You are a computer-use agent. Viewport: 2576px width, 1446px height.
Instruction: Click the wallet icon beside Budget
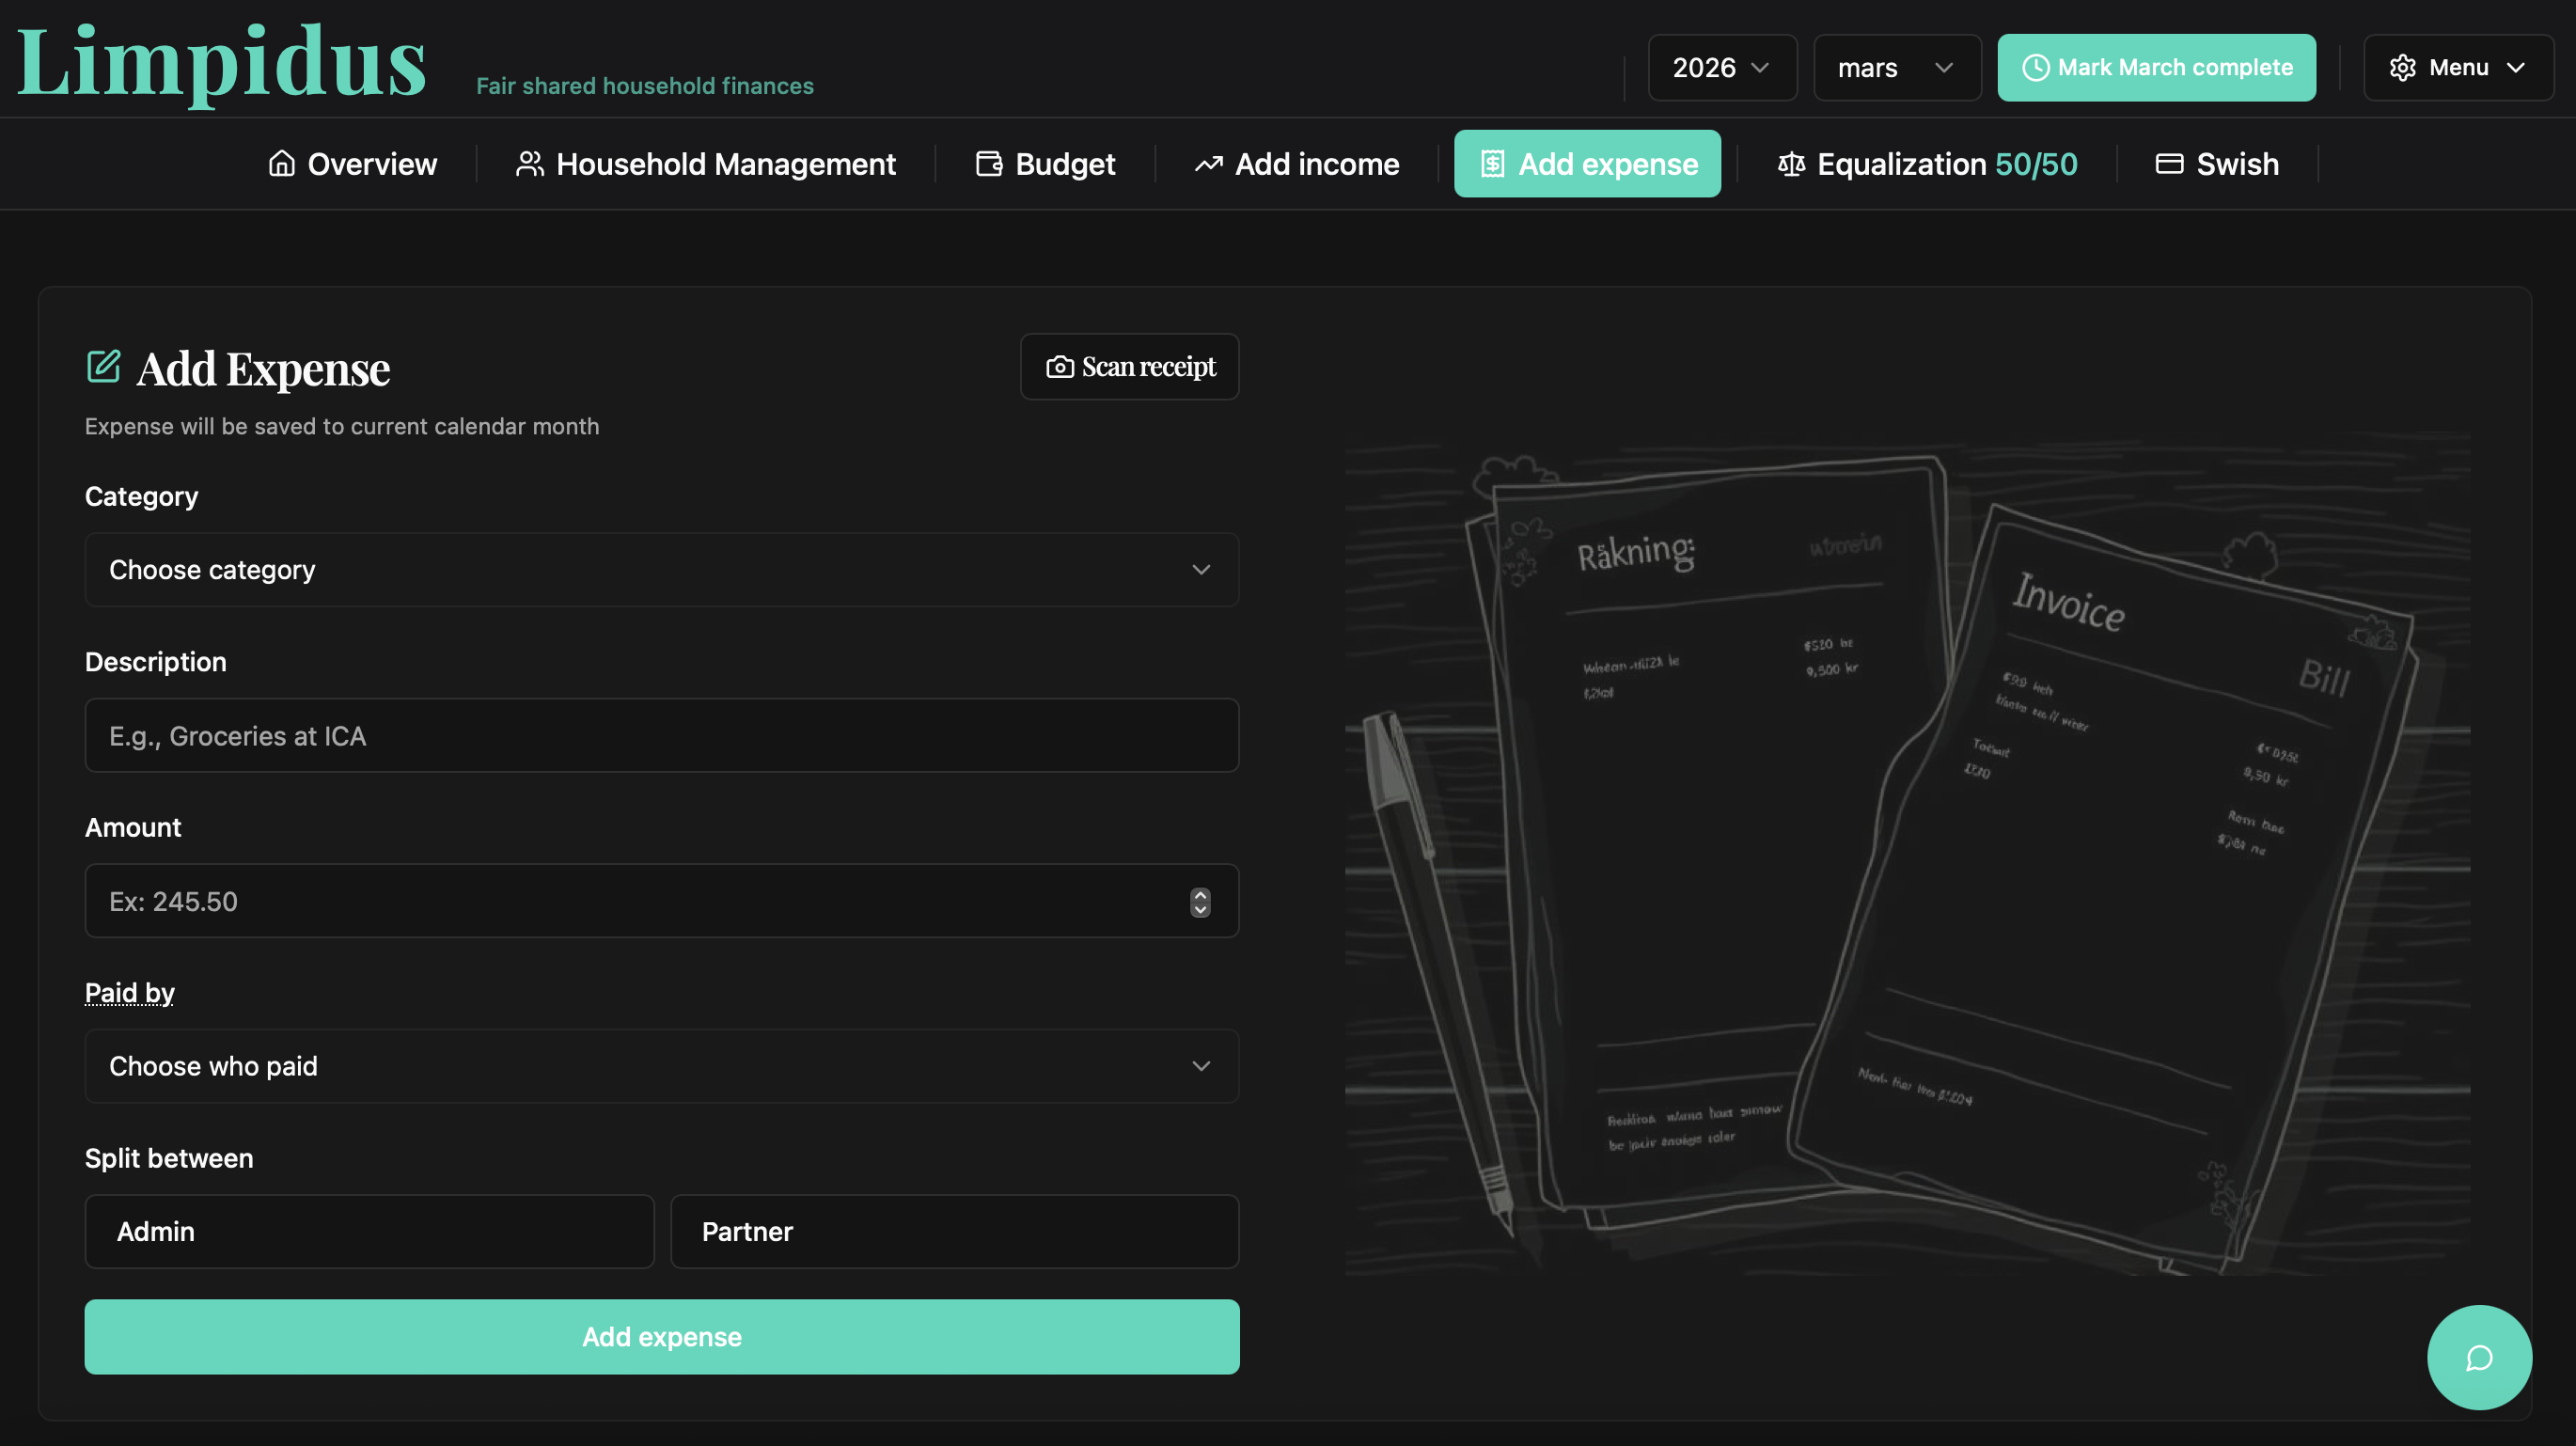988,164
